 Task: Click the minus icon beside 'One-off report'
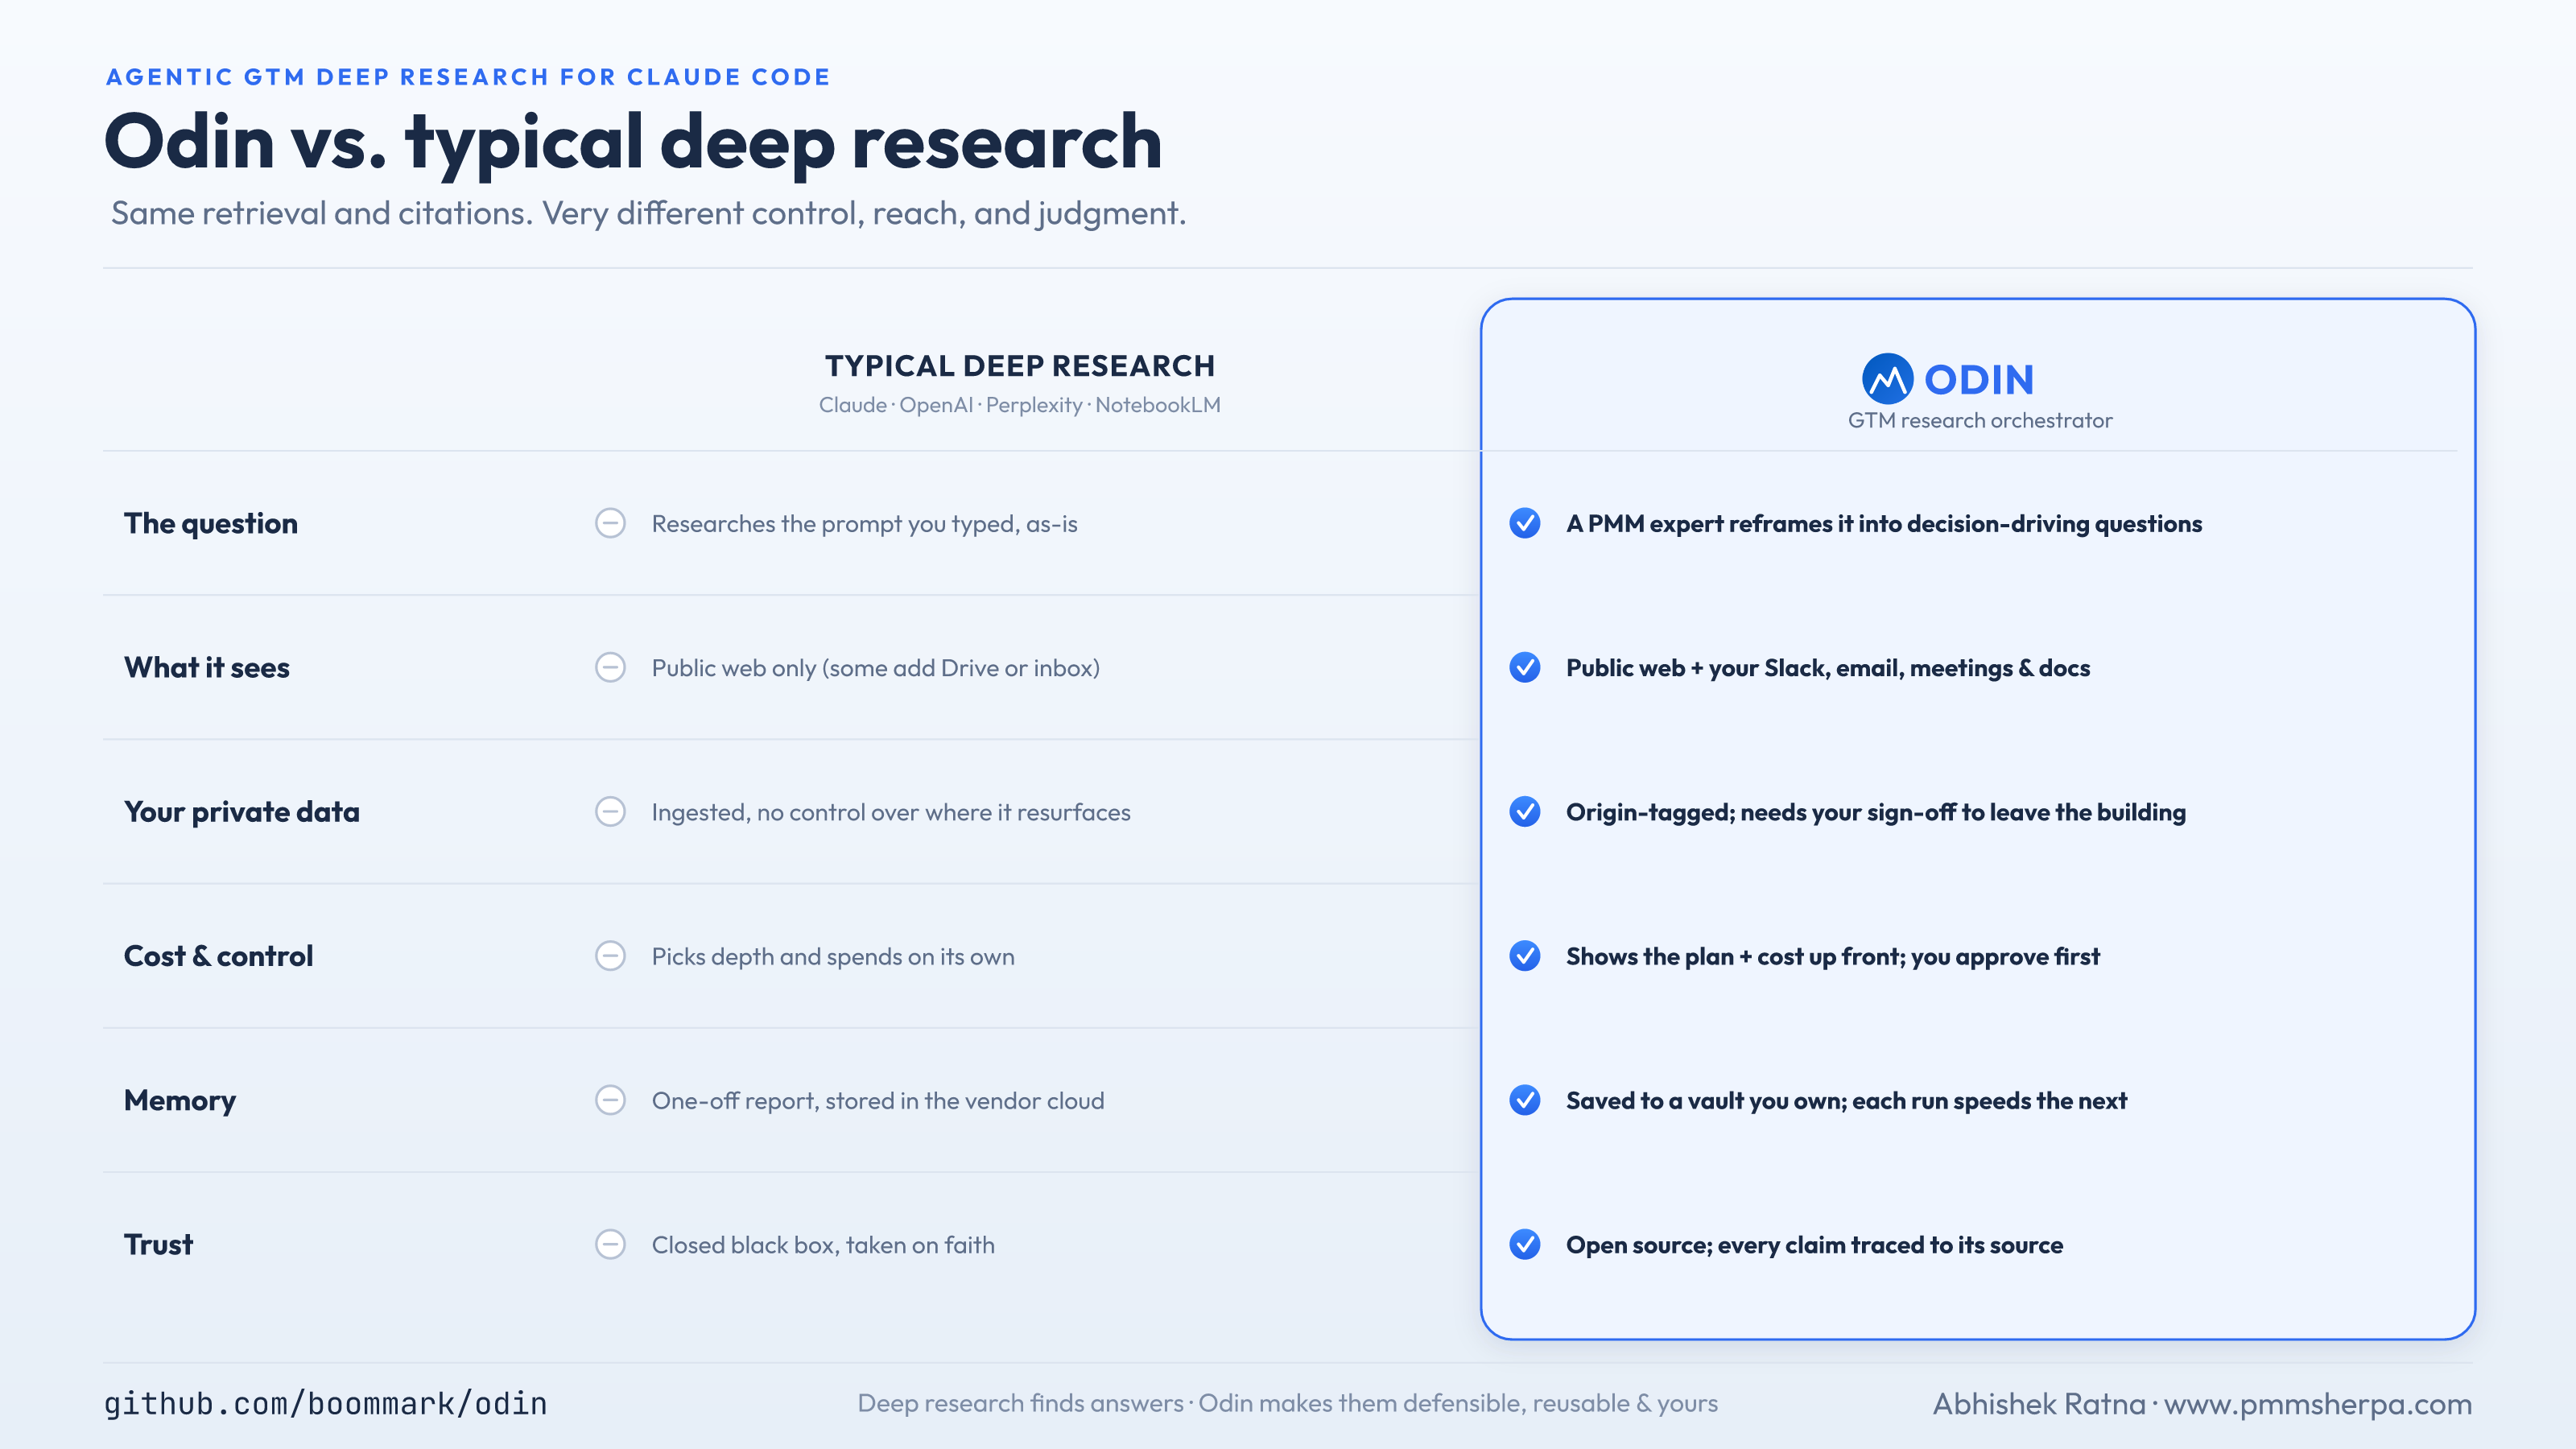coord(610,1100)
